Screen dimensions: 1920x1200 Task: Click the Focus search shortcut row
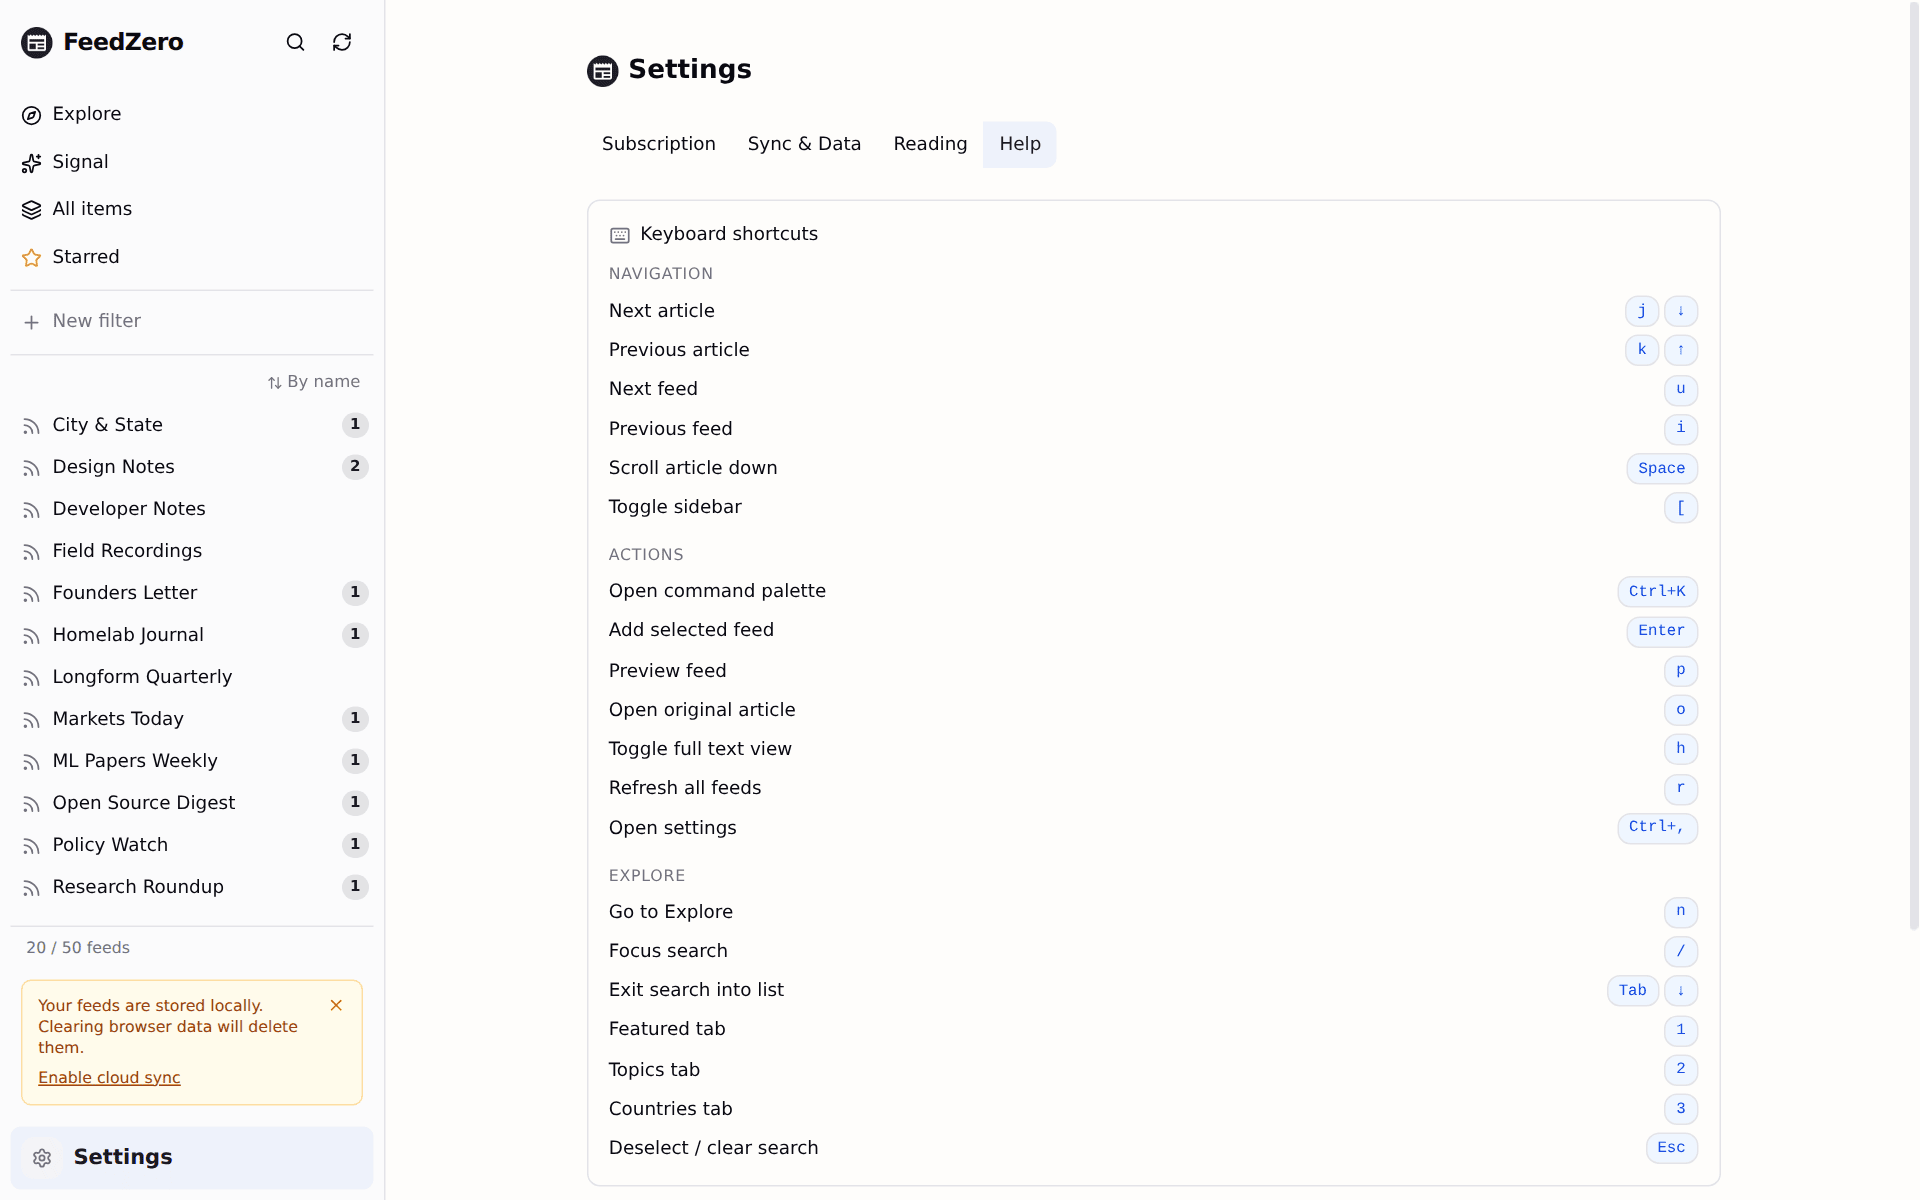pos(1153,951)
